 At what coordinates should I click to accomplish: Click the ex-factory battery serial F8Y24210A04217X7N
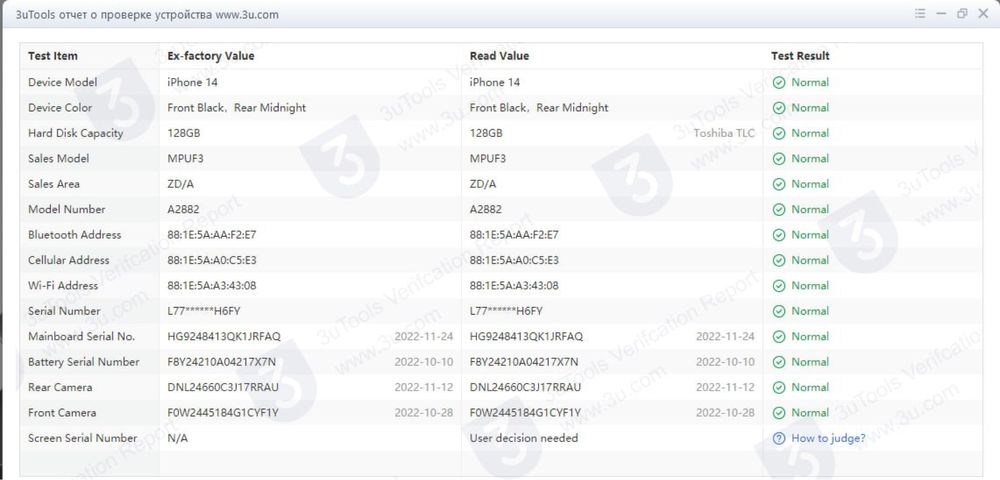pos(221,362)
